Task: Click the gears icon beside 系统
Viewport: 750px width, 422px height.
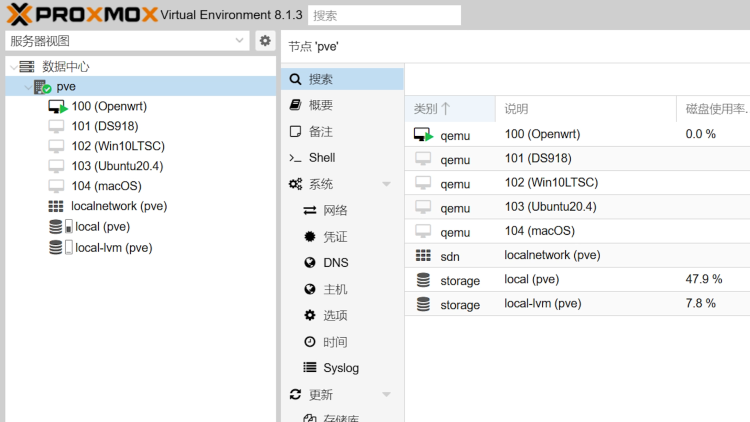Action: coord(296,184)
